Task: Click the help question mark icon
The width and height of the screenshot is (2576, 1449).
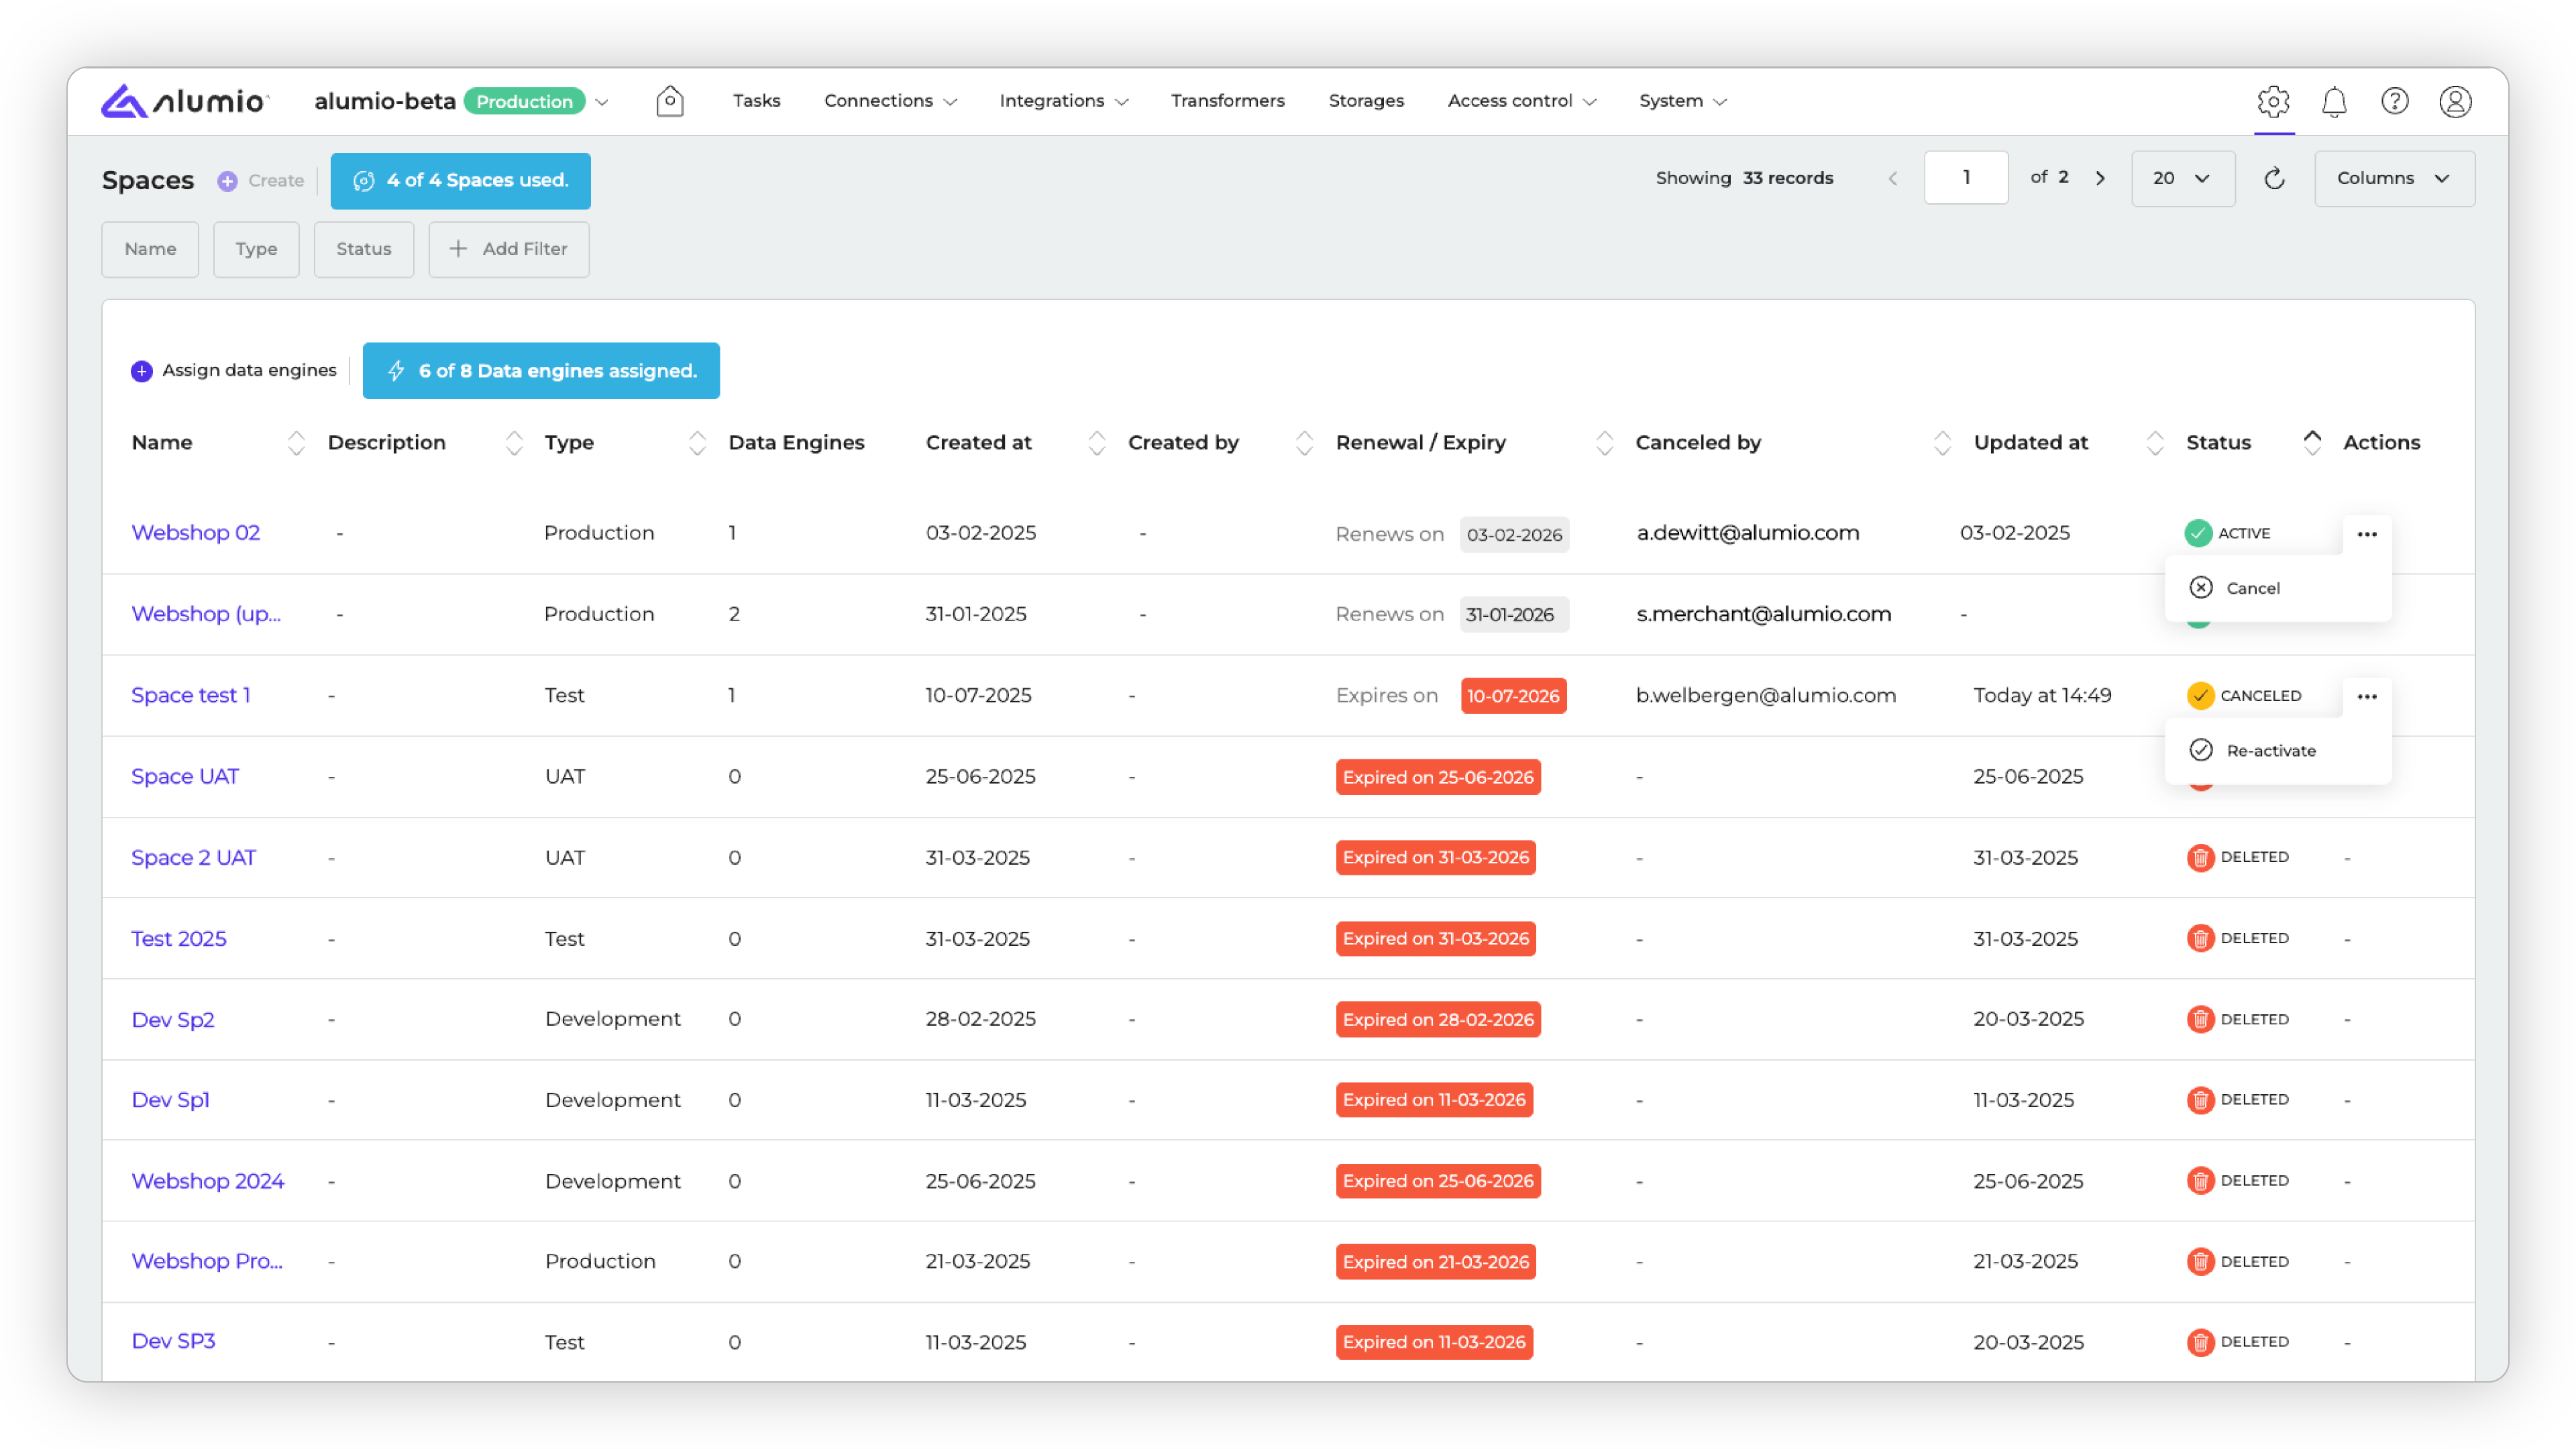Action: 2394,101
